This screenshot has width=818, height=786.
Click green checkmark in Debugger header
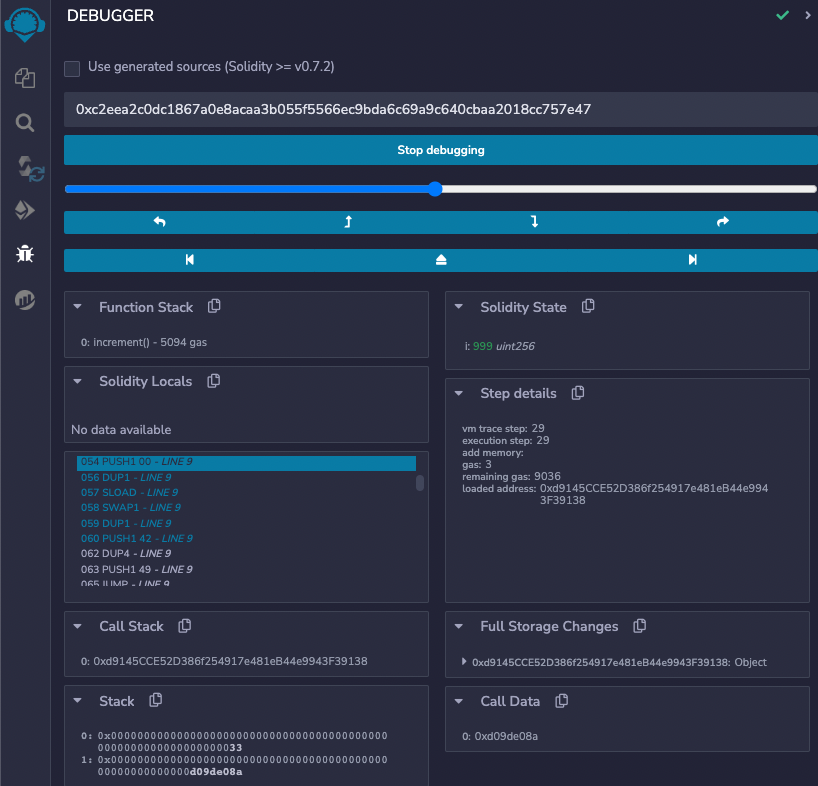coord(782,16)
